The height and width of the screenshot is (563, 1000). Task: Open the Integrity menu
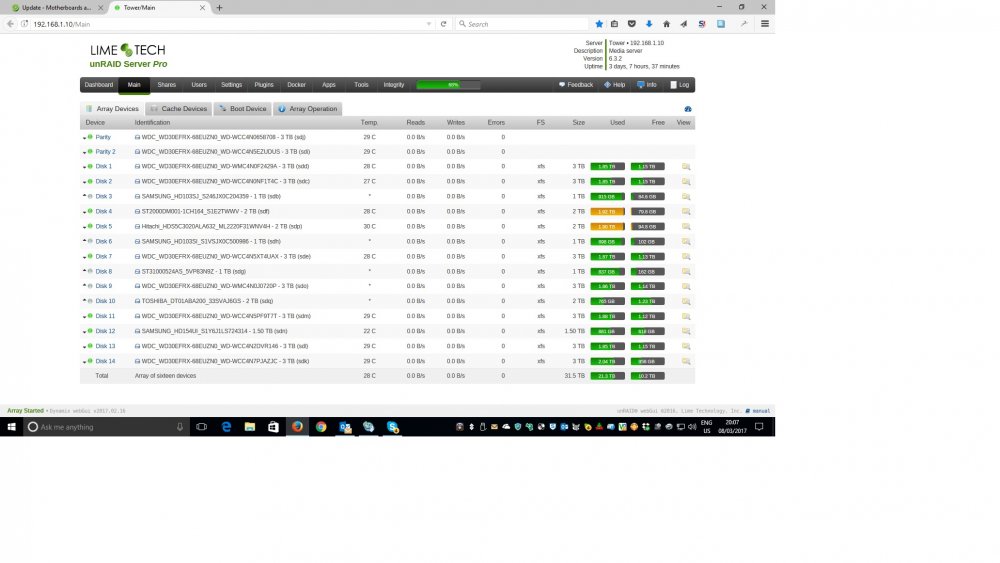click(x=393, y=85)
